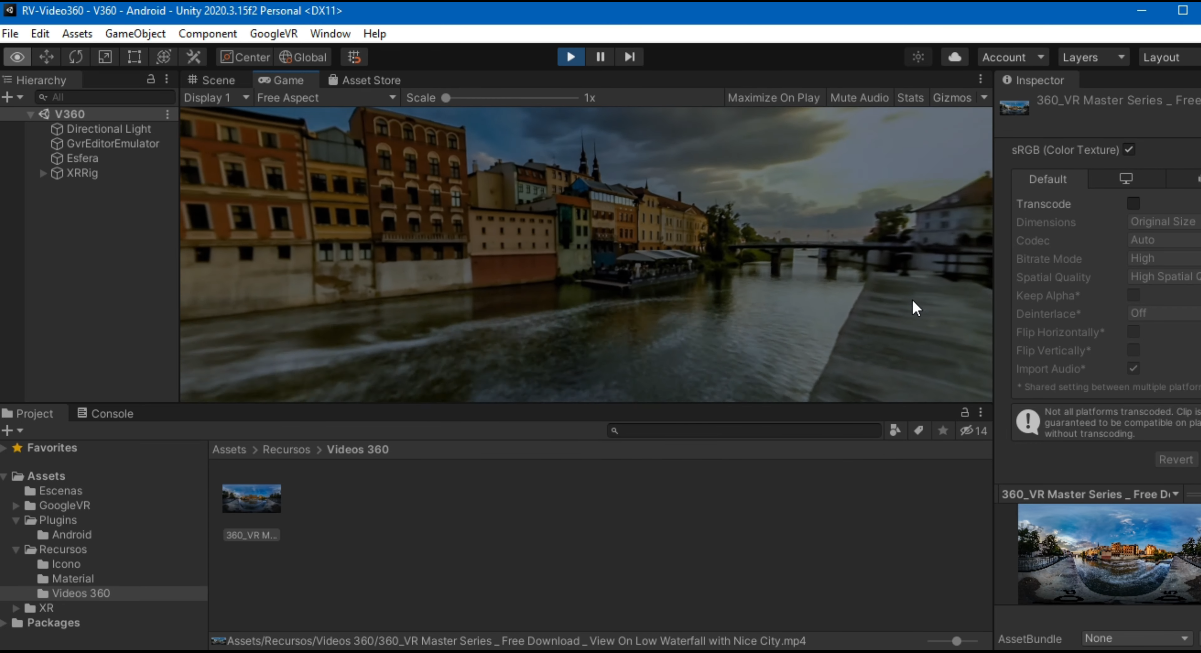Open the Custom tools editor icon
The width and height of the screenshot is (1201, 653).
coord(192,57)
